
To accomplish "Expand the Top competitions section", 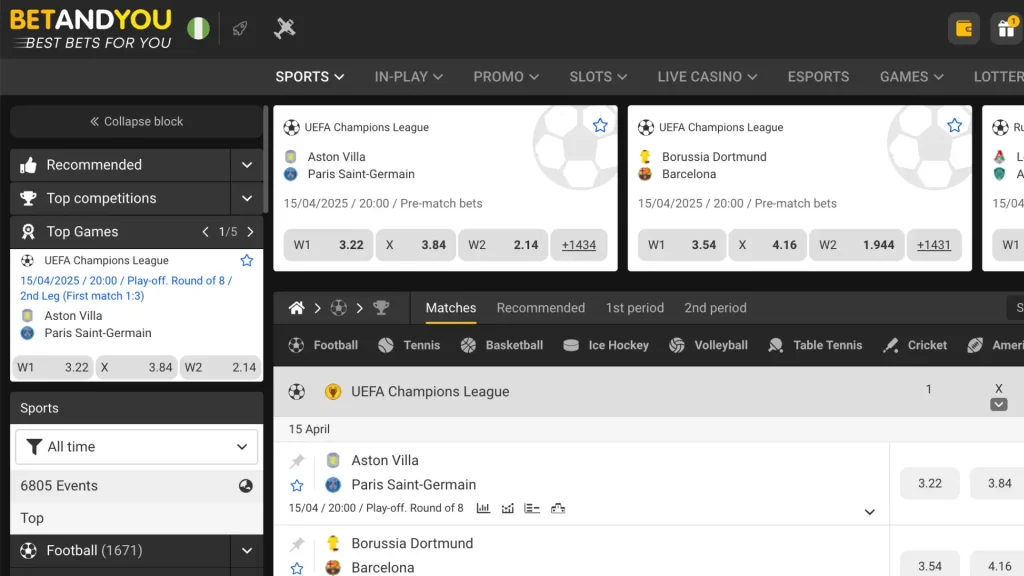I will pos(247,199).
